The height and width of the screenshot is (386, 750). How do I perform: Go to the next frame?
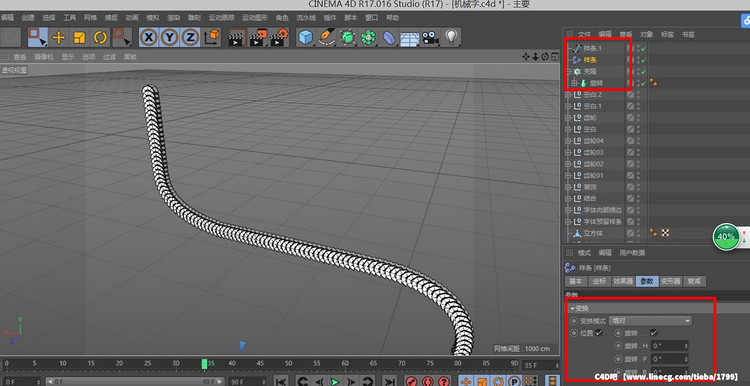click(x=351, y=381)
